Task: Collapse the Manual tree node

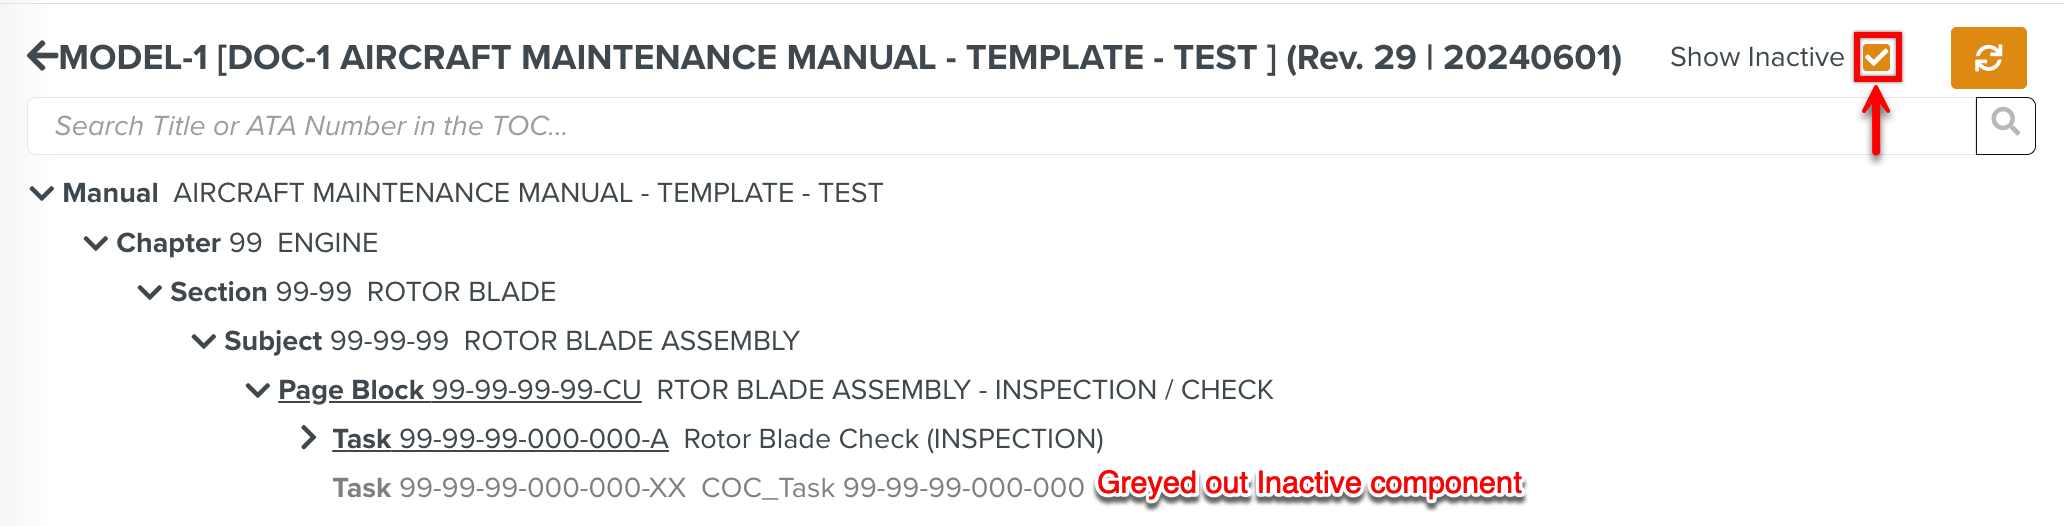Action: (42, 193)
